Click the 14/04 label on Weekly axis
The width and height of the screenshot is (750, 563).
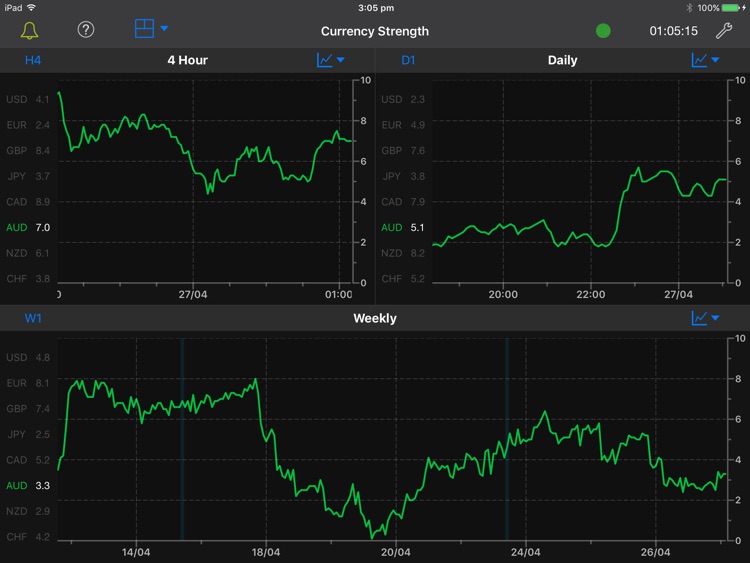[x=136, y=552]
